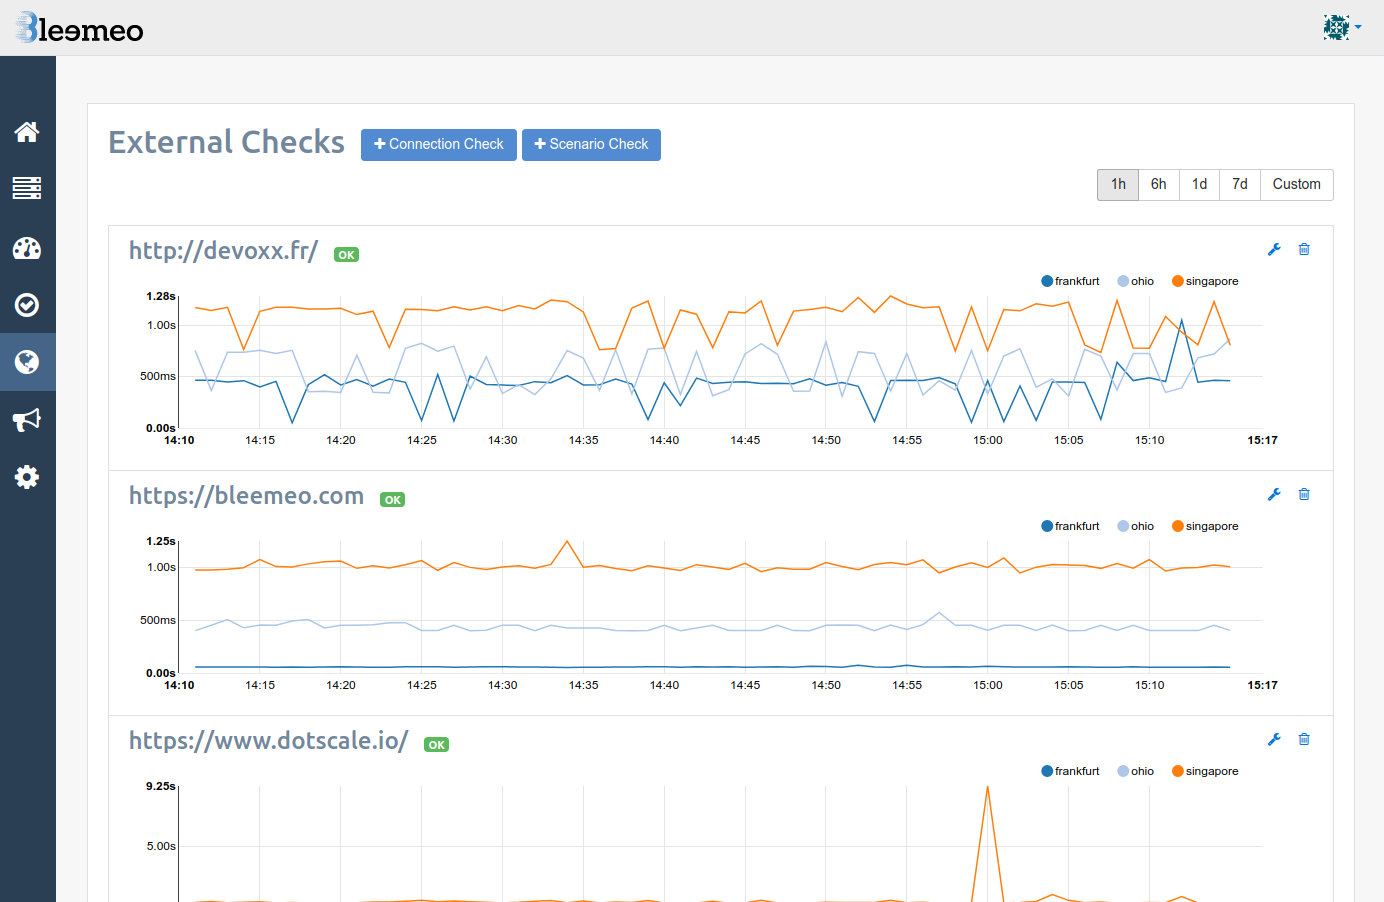
Task: Select the 6h time range
Action: [1158, 185]
